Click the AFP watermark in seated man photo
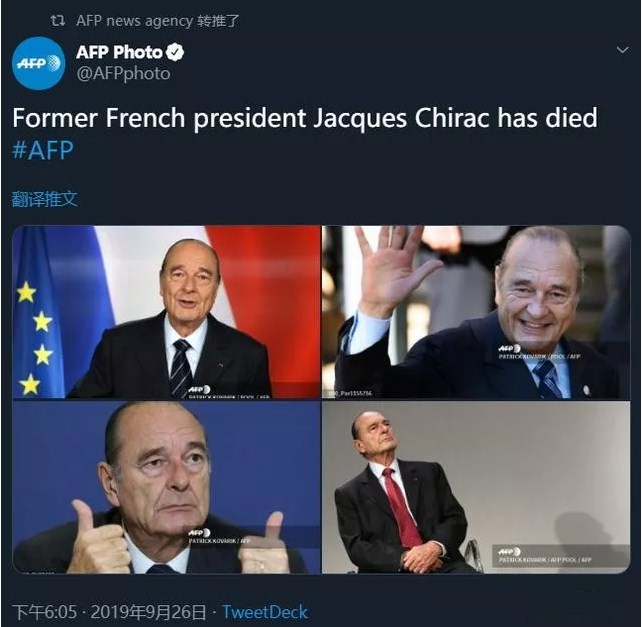The width and height of the screenshot is (642, 627). [510, 552]
